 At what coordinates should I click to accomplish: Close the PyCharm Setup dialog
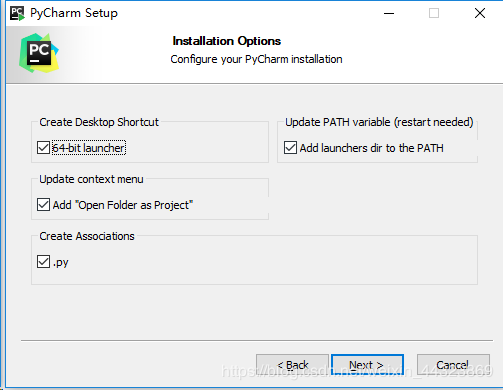[480, 13]
